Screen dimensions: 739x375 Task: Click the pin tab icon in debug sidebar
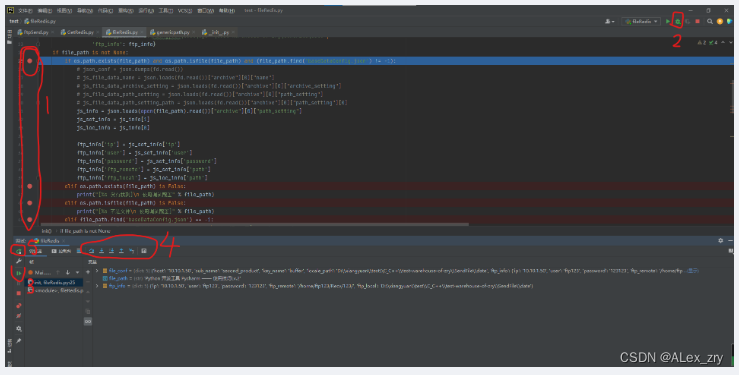(x=19, y=341)
